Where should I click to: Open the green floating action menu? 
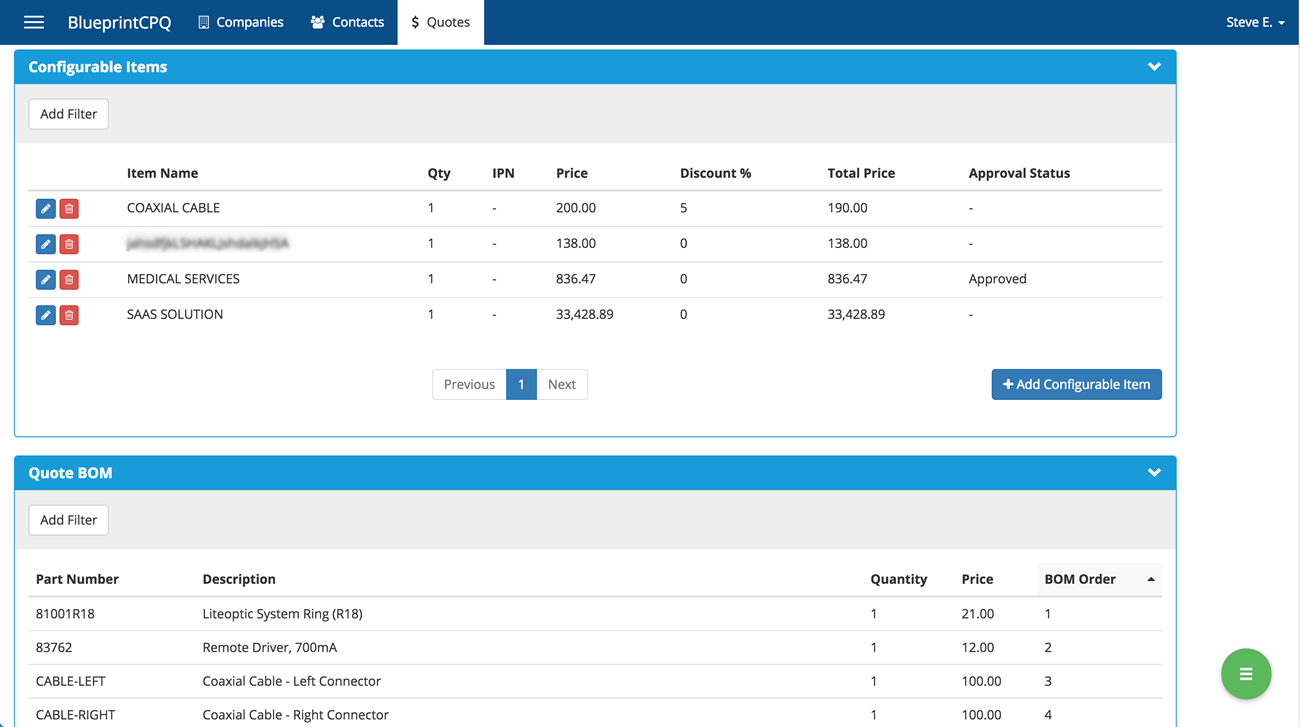point(1246,674)
